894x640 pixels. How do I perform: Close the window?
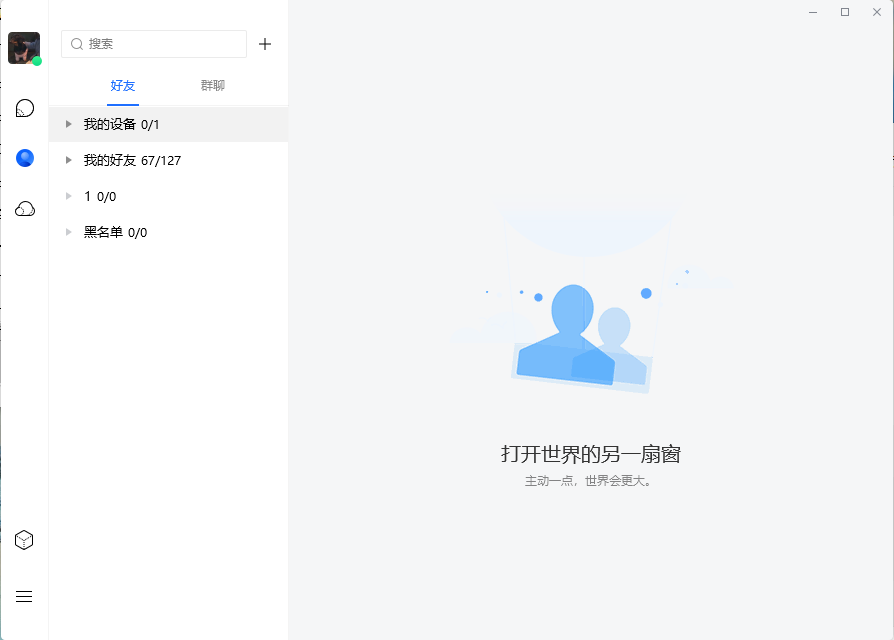pyautogui.click(x=877, y=12)
